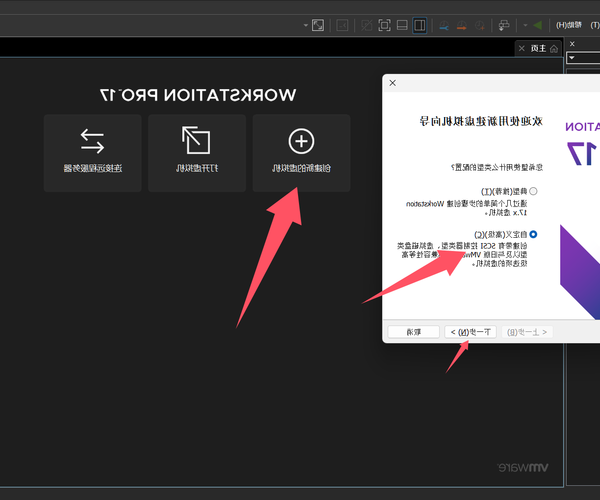Open the stretch guest dropdown arrow

click(x=306, y=25)
